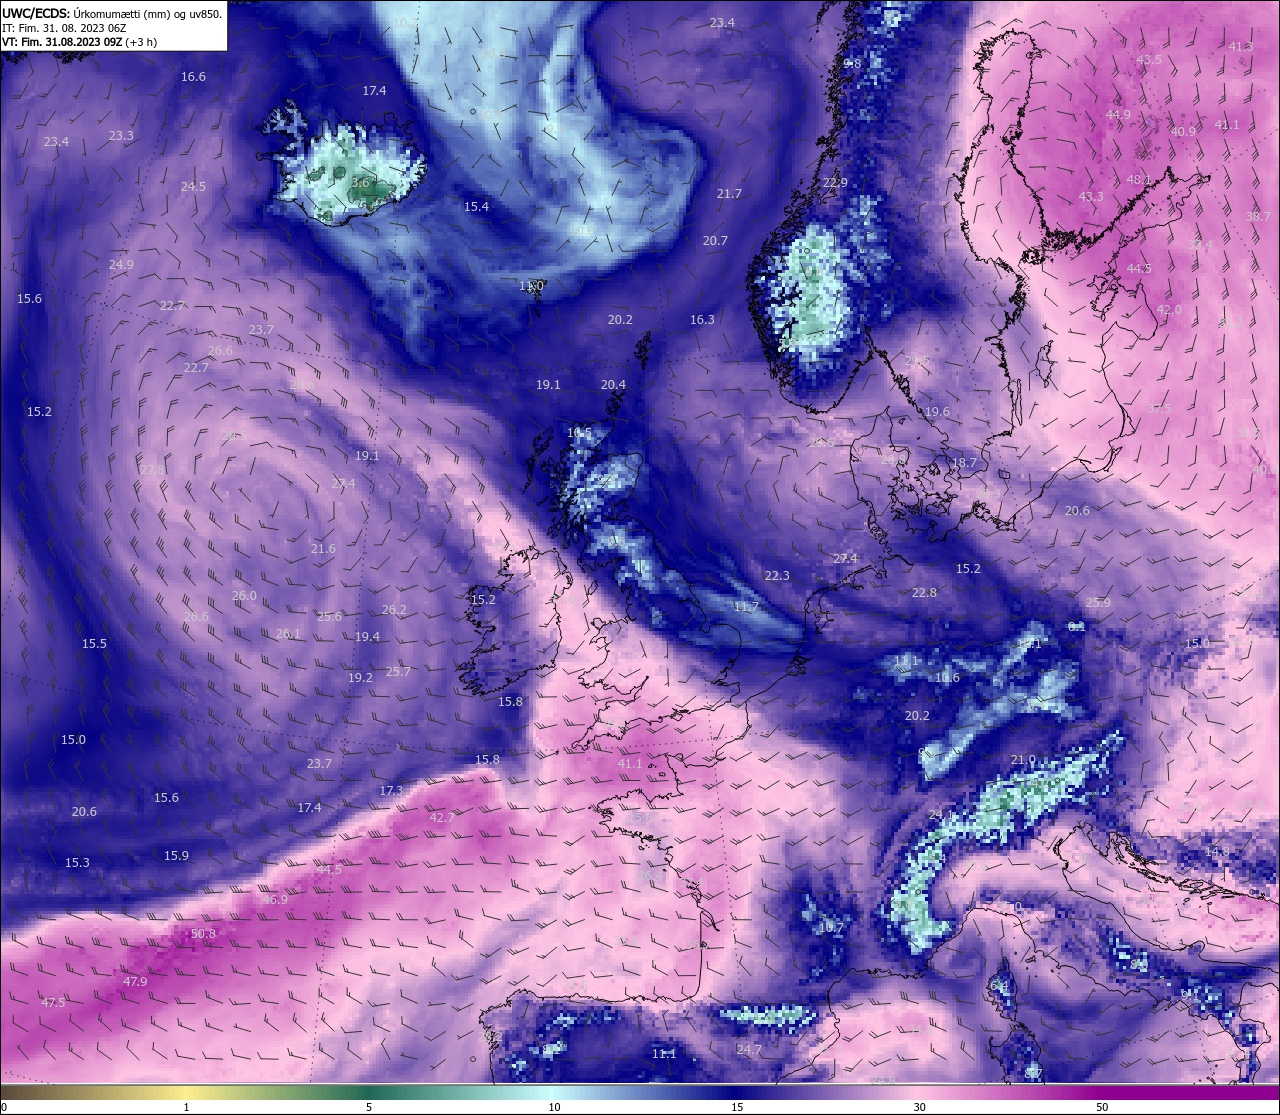Click the 50 label on the colour scale

click(1102, 1107)
